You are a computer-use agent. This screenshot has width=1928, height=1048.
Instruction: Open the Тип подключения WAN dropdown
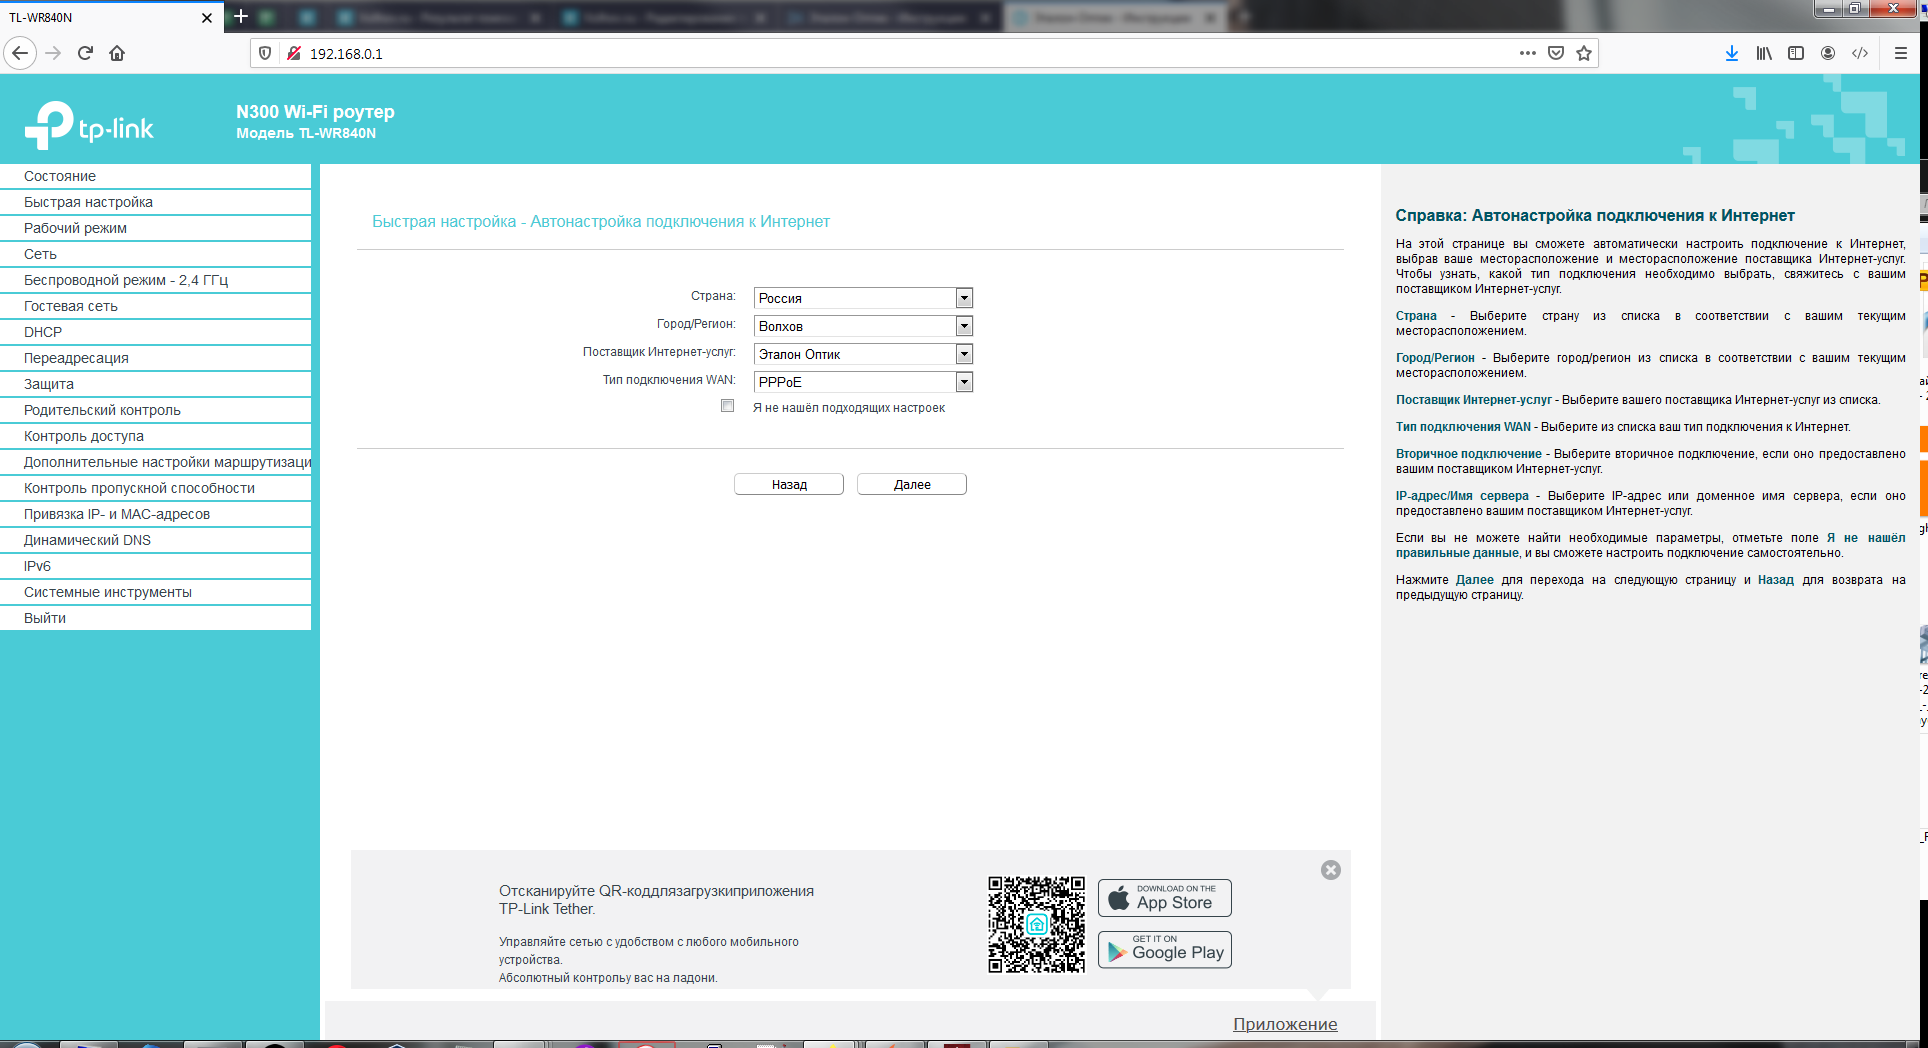pos(863,382)
